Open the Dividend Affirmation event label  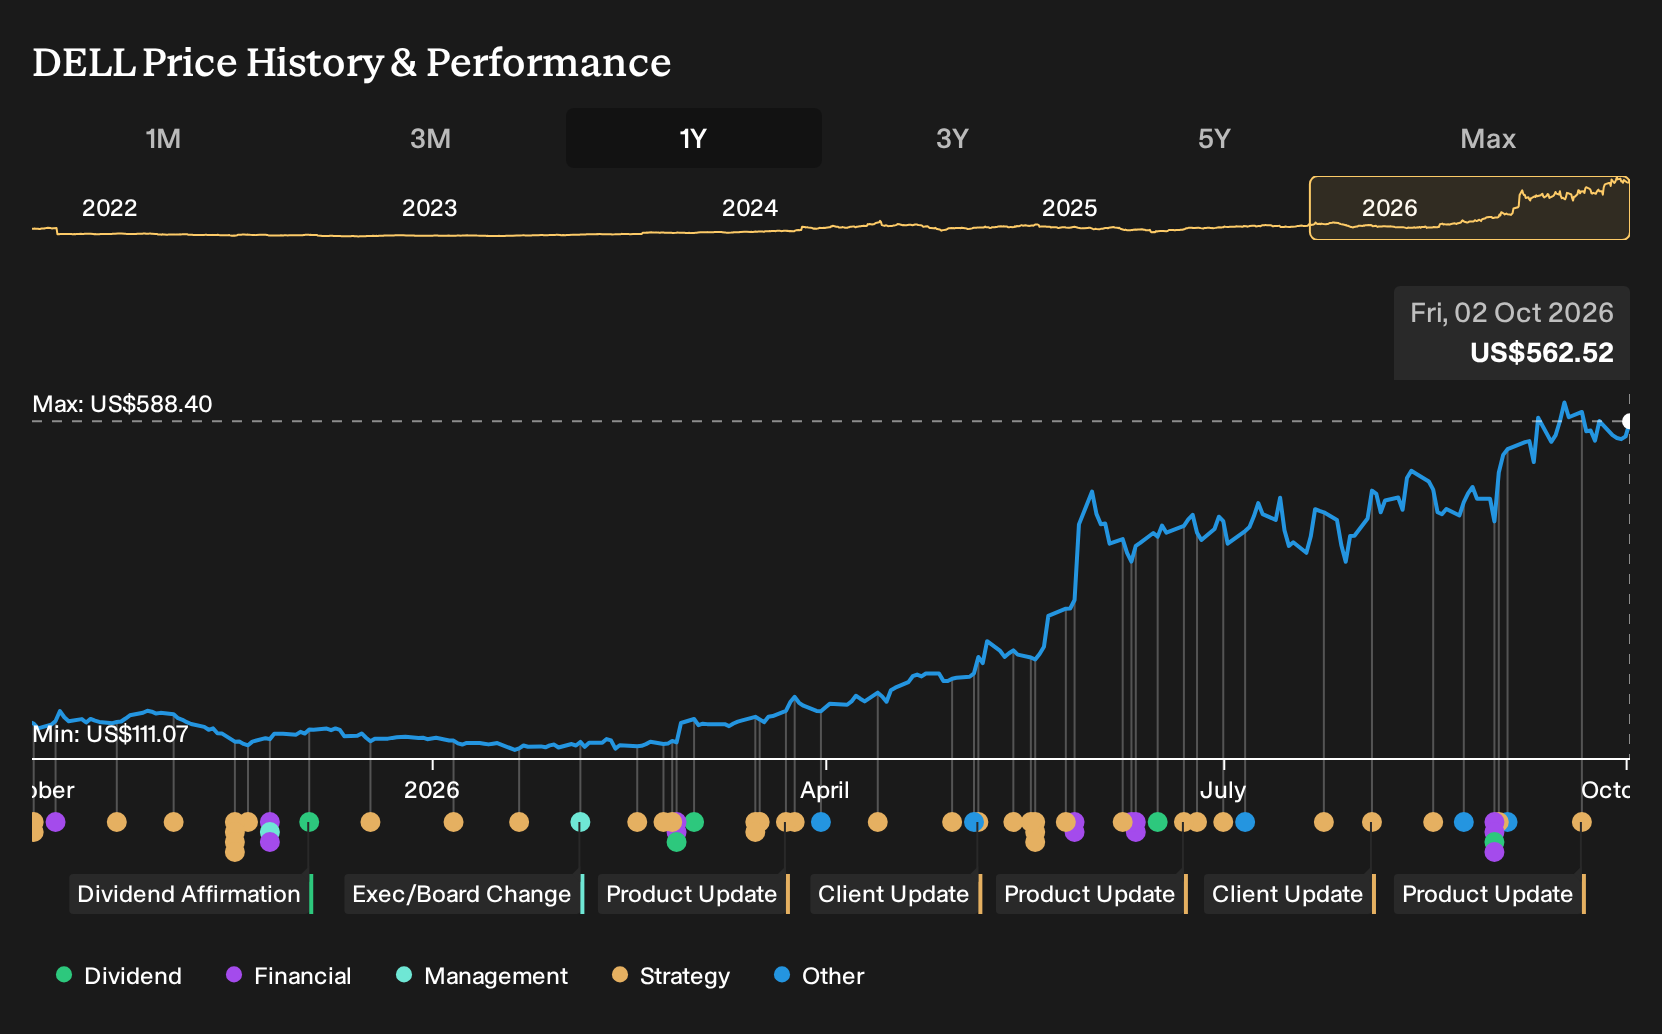coord(191,894)
